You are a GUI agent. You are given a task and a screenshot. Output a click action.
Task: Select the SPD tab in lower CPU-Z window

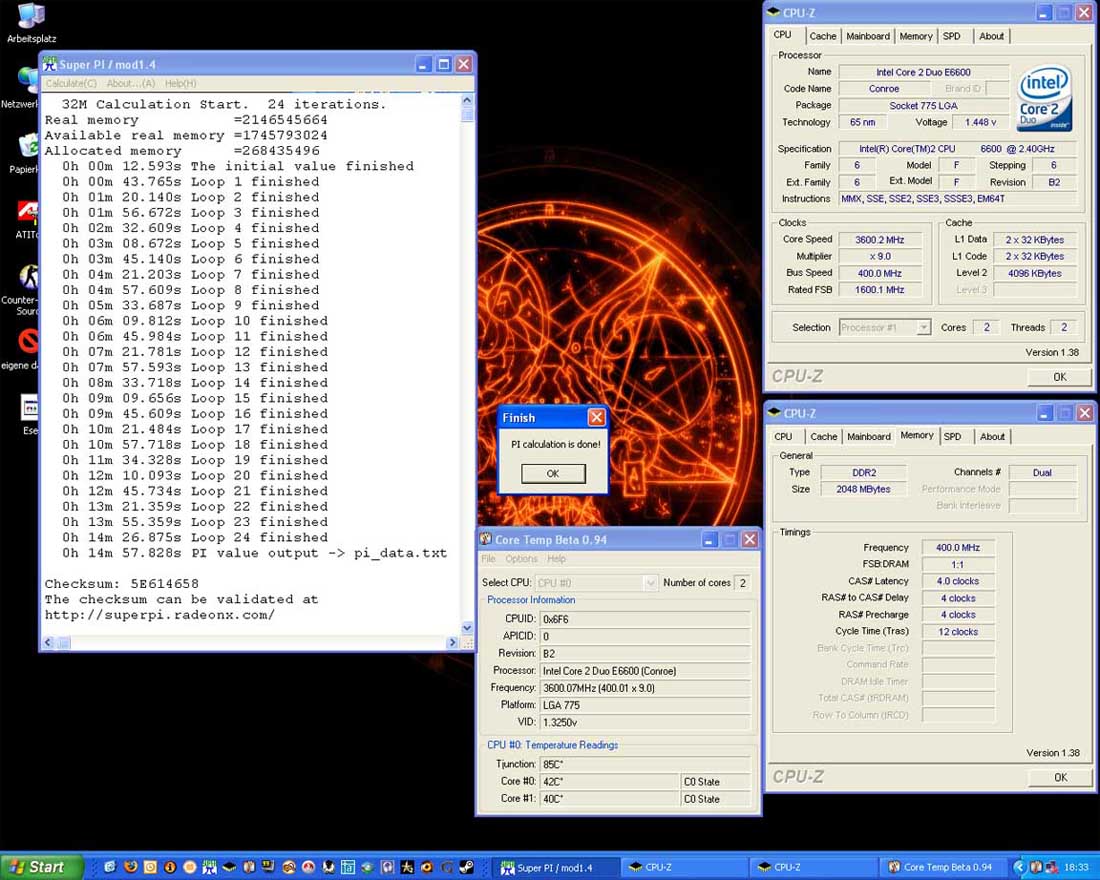(x=953, y=436)
